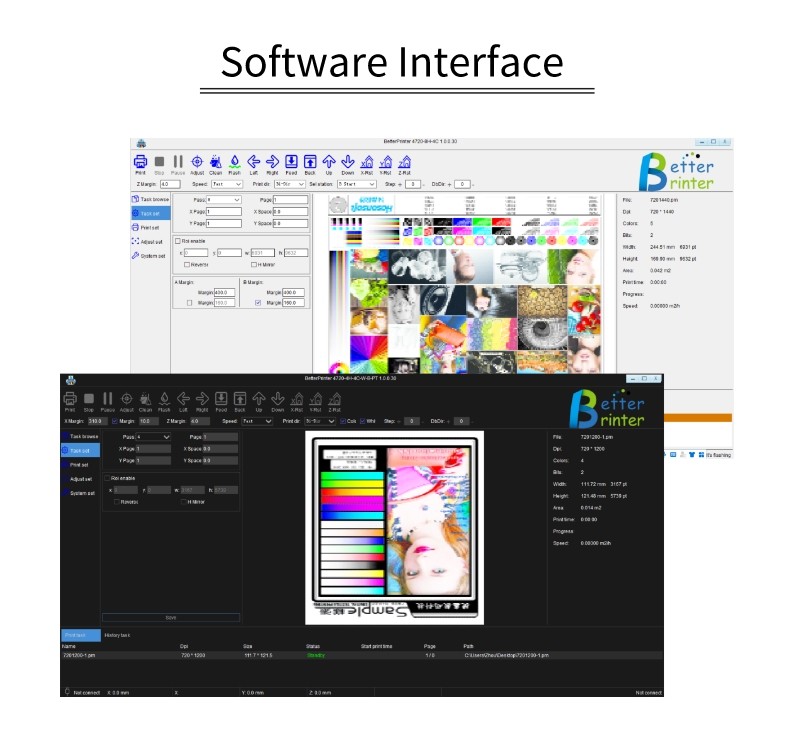Click the Z-Rst icon in the light window
Image resolution: width=790 pixels, height=742 pixels.
[x=404, y=162]
